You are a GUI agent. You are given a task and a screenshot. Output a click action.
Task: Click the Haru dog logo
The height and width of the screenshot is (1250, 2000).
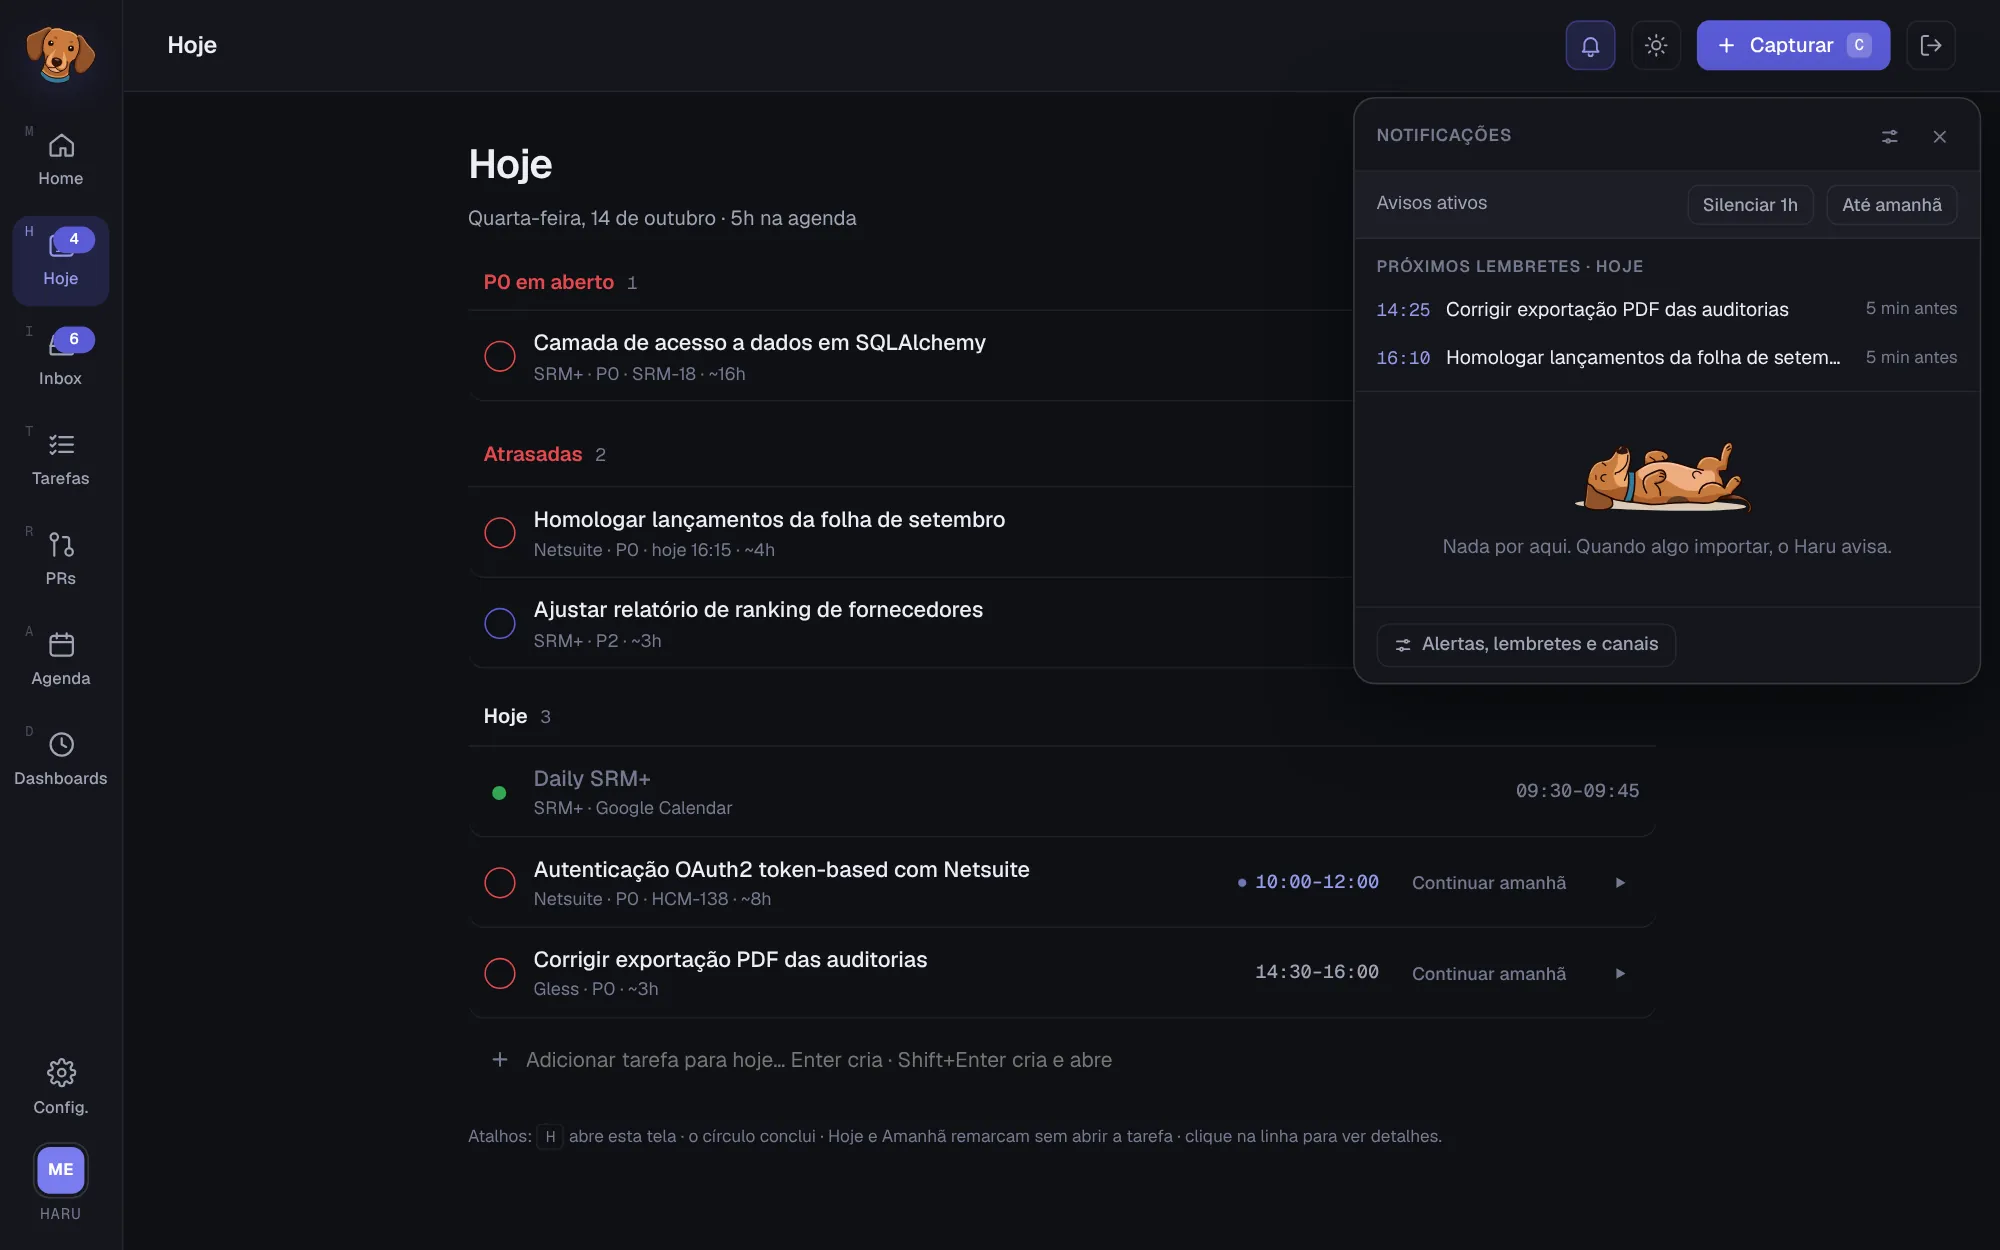[x=60, y=54]
